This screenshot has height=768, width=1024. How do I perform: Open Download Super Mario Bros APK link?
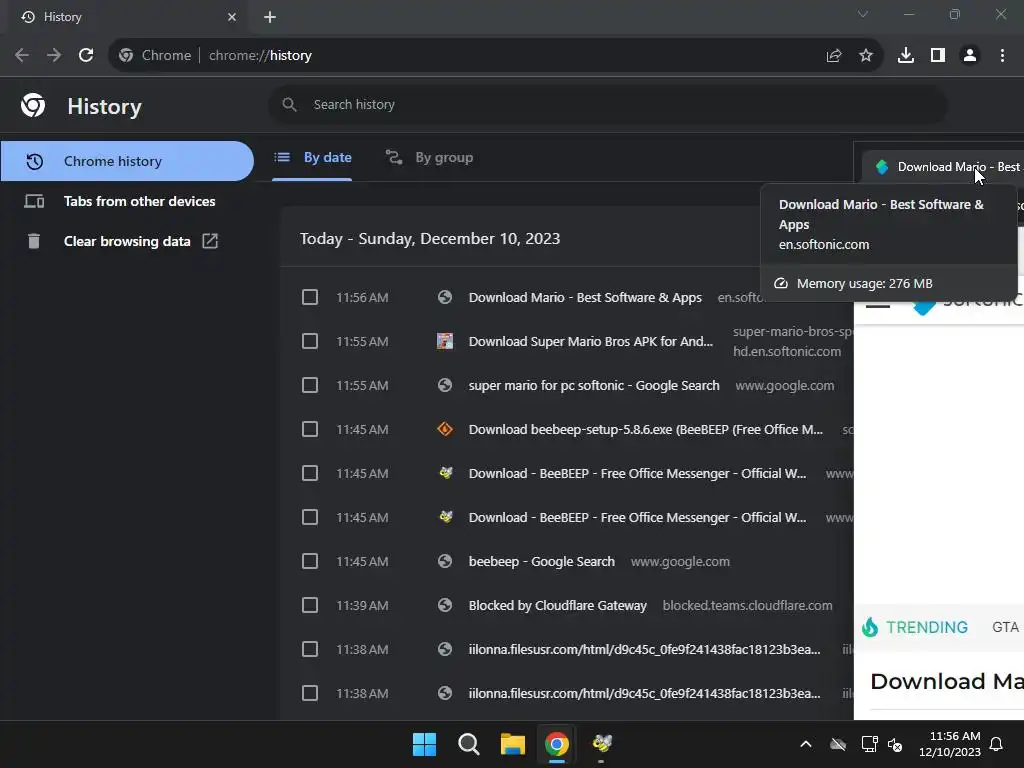(590, 341)
